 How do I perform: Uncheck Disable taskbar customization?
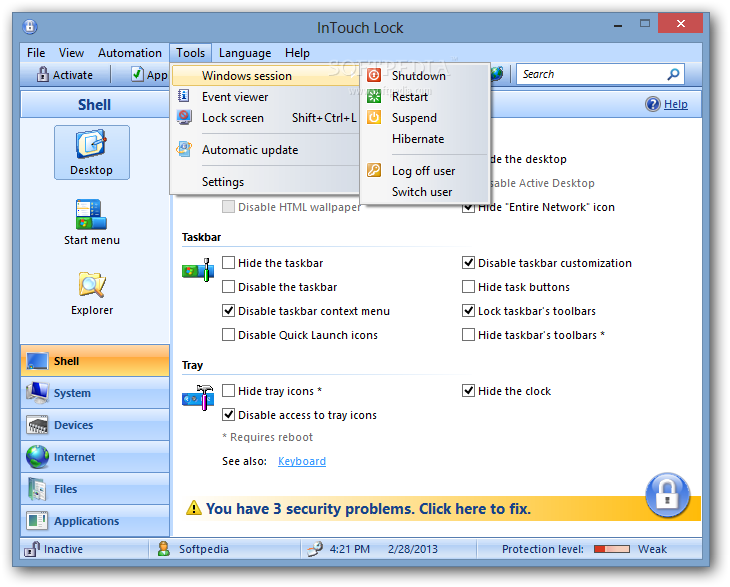pos(468,263)
